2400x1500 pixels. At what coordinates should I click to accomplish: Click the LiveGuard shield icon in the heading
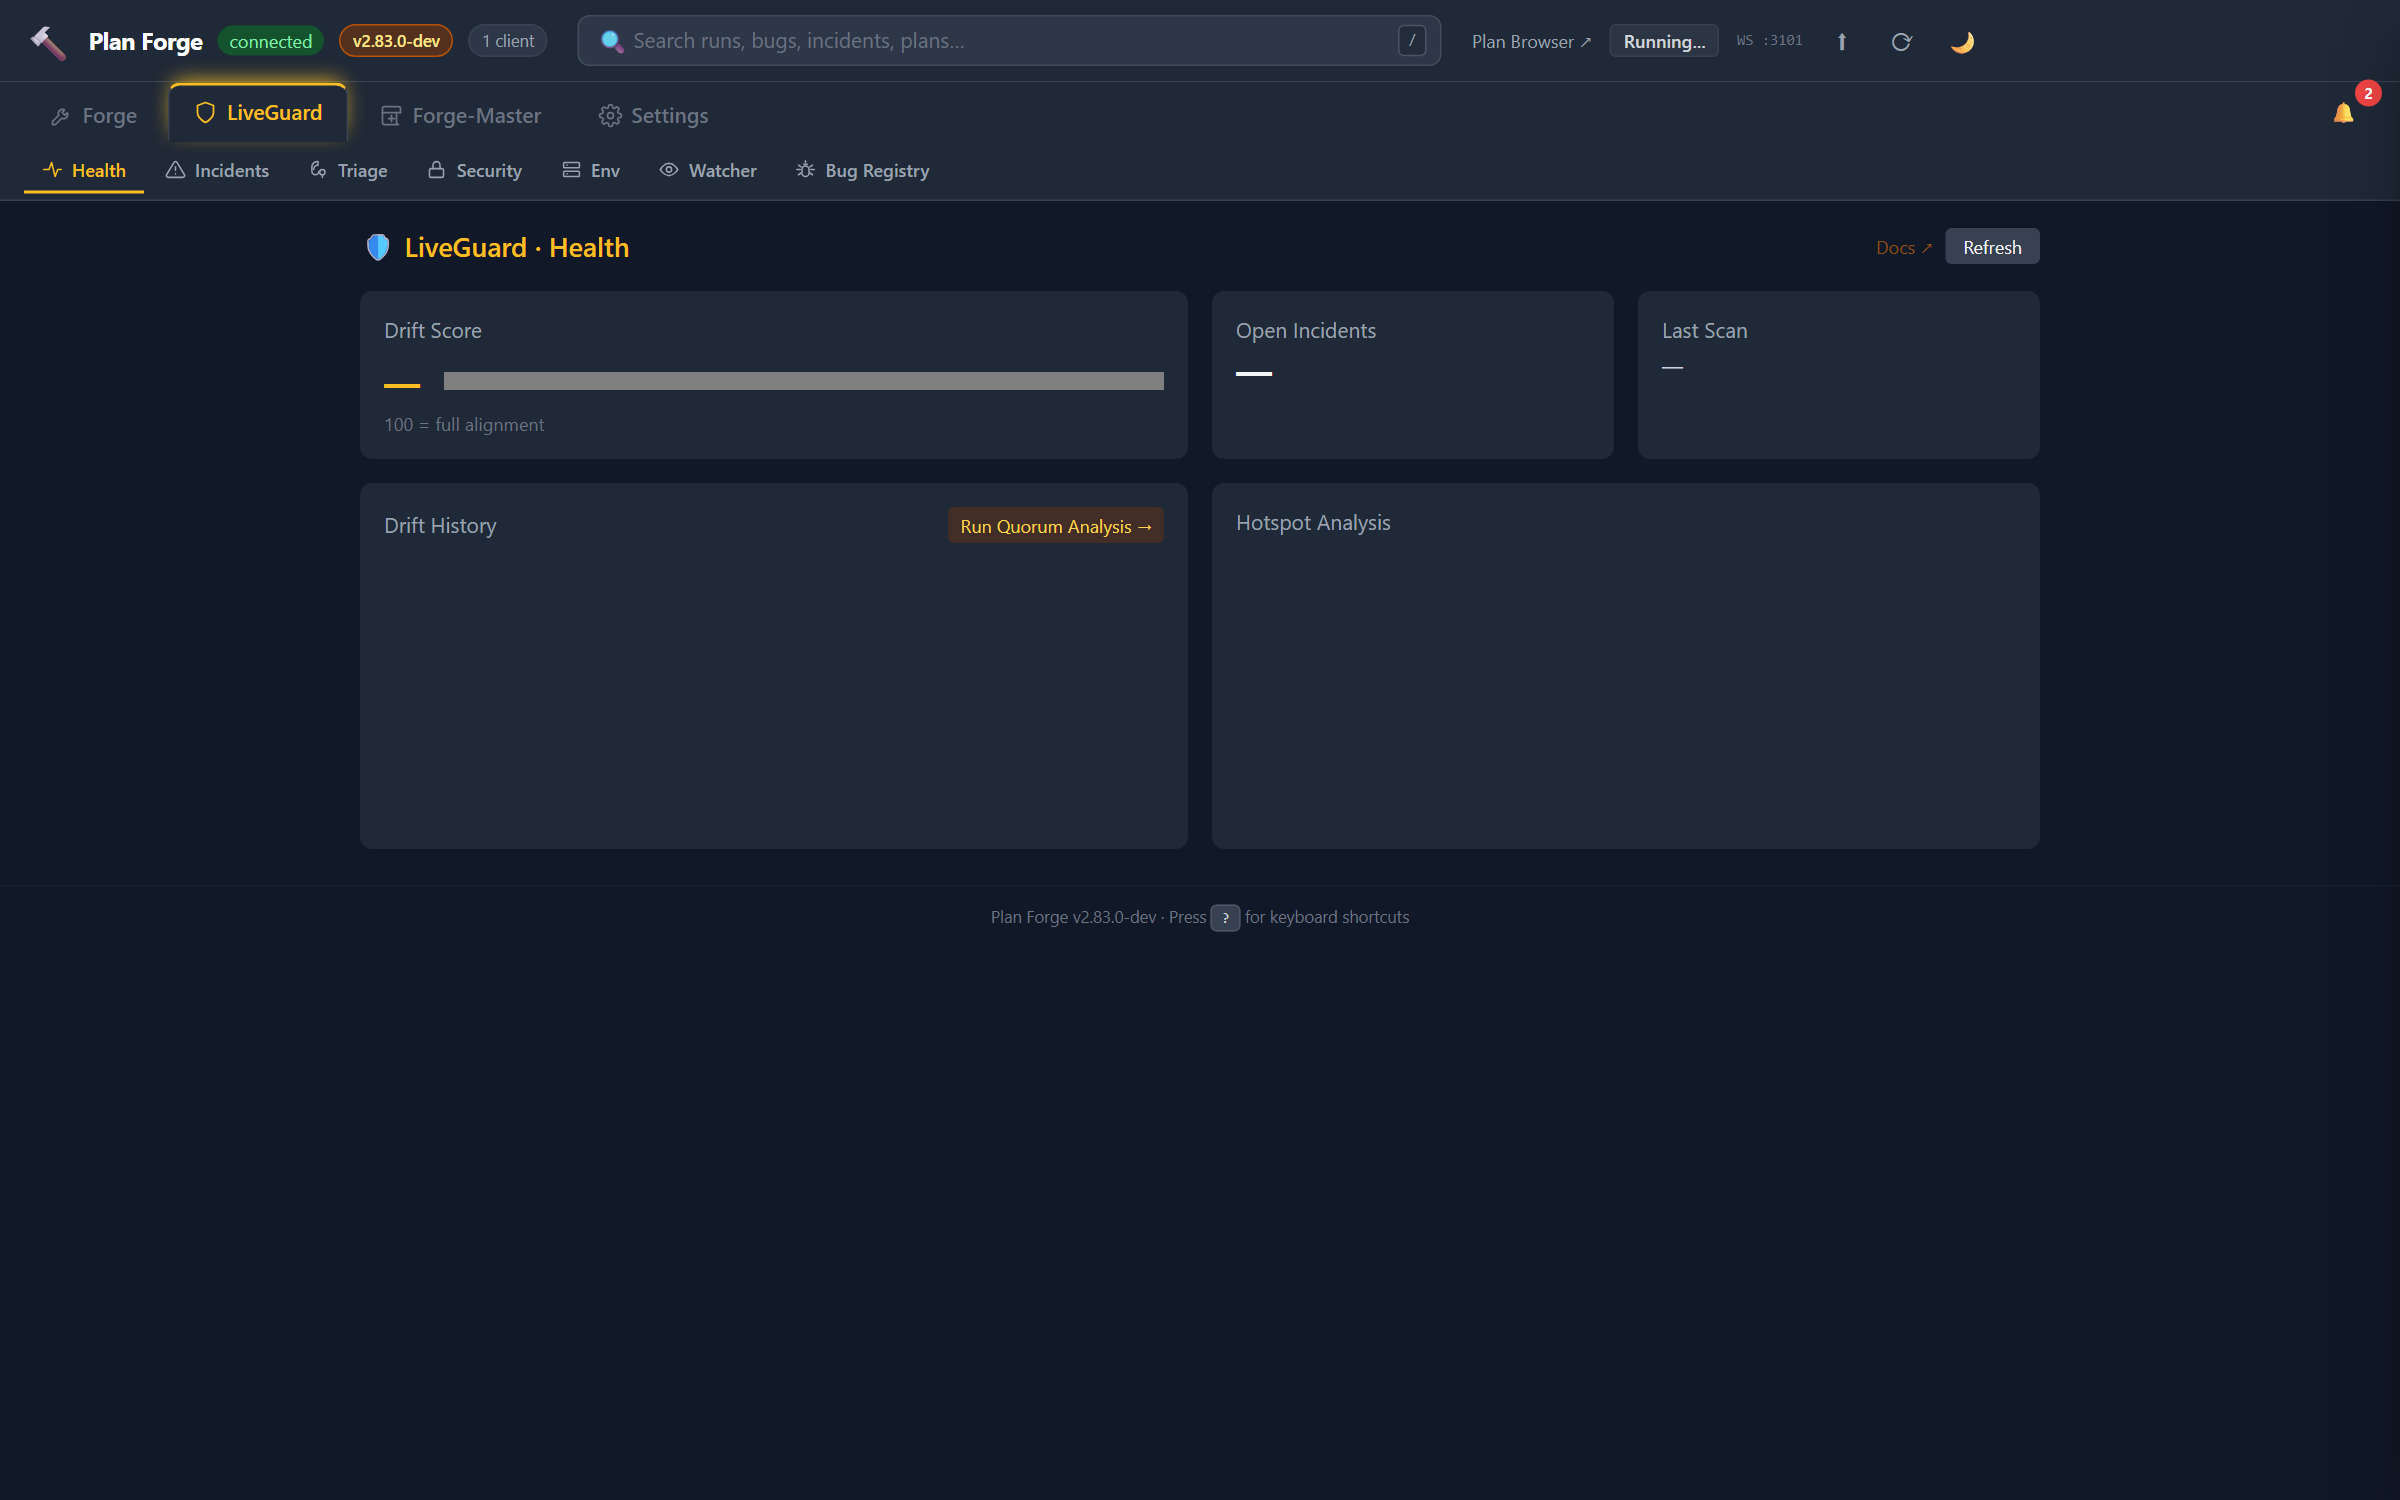(378, 247)
